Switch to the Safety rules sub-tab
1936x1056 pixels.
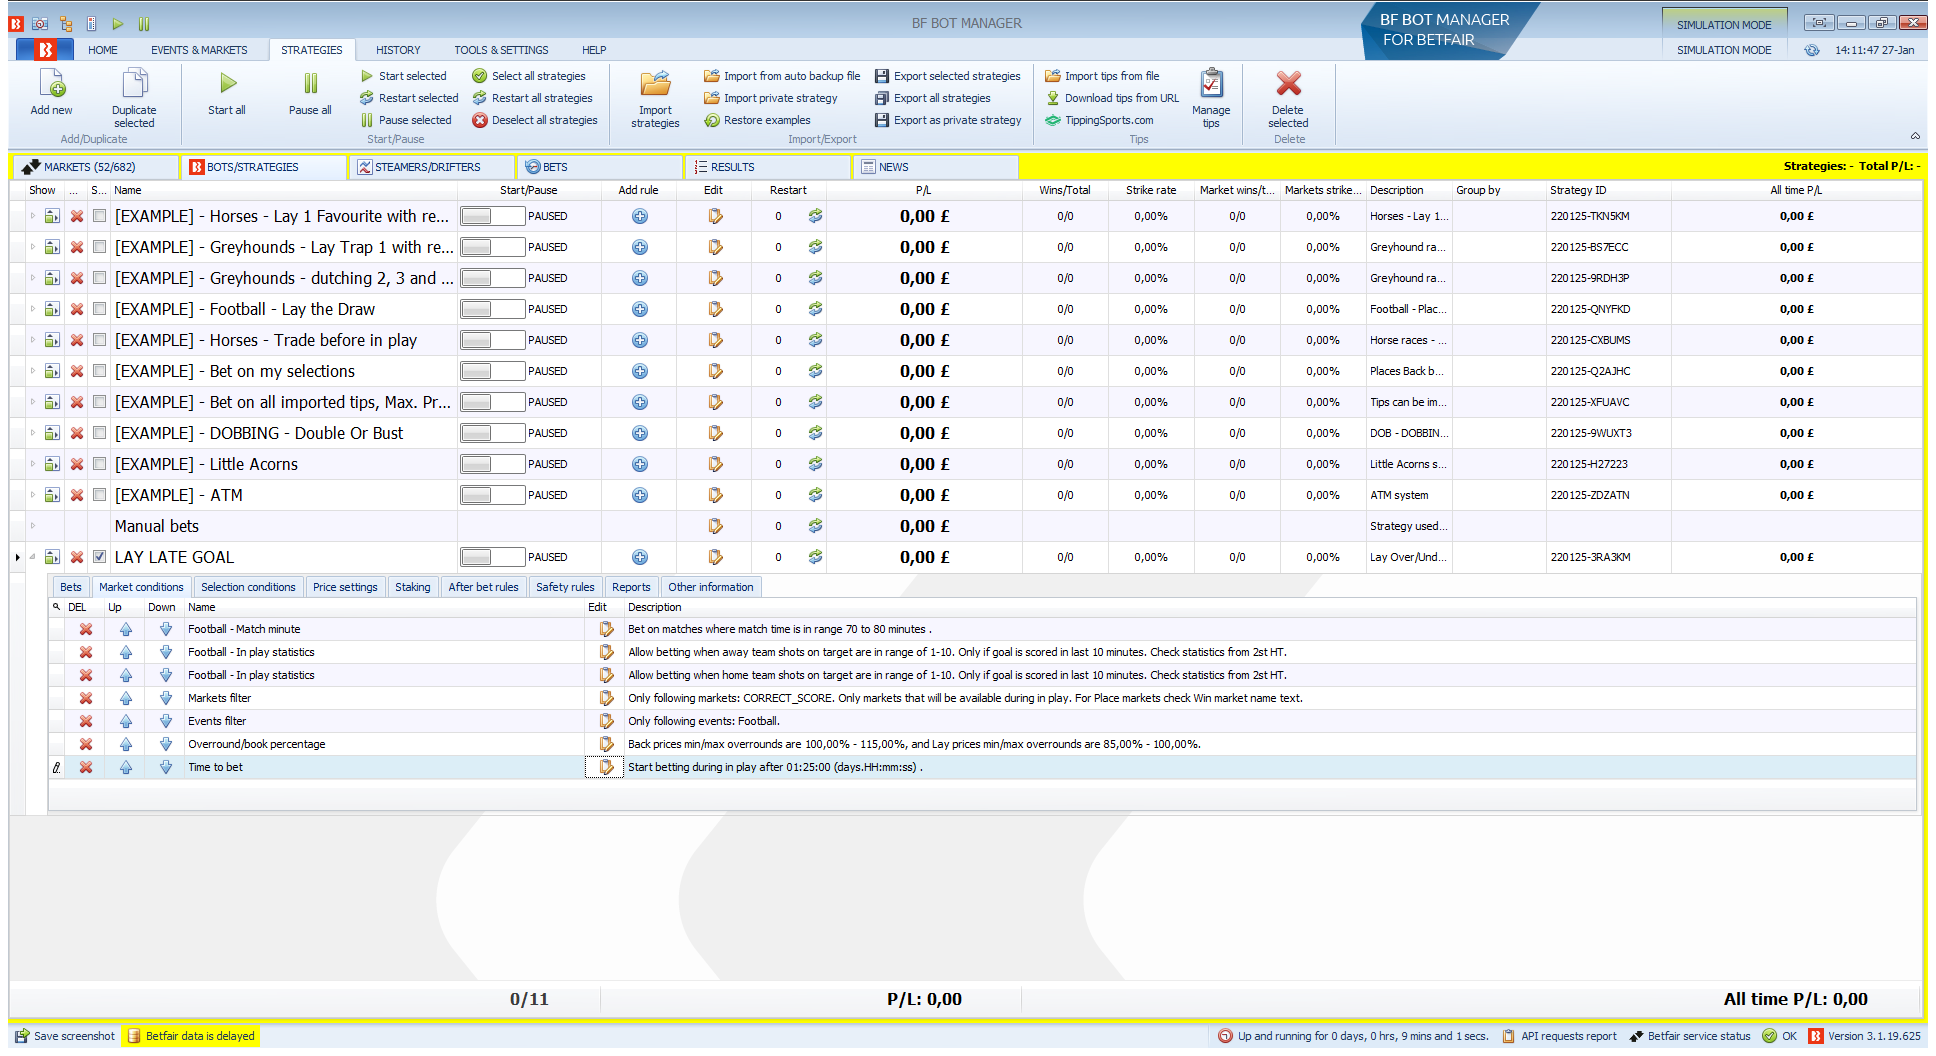pyautogui.click(x=565, y=587)
